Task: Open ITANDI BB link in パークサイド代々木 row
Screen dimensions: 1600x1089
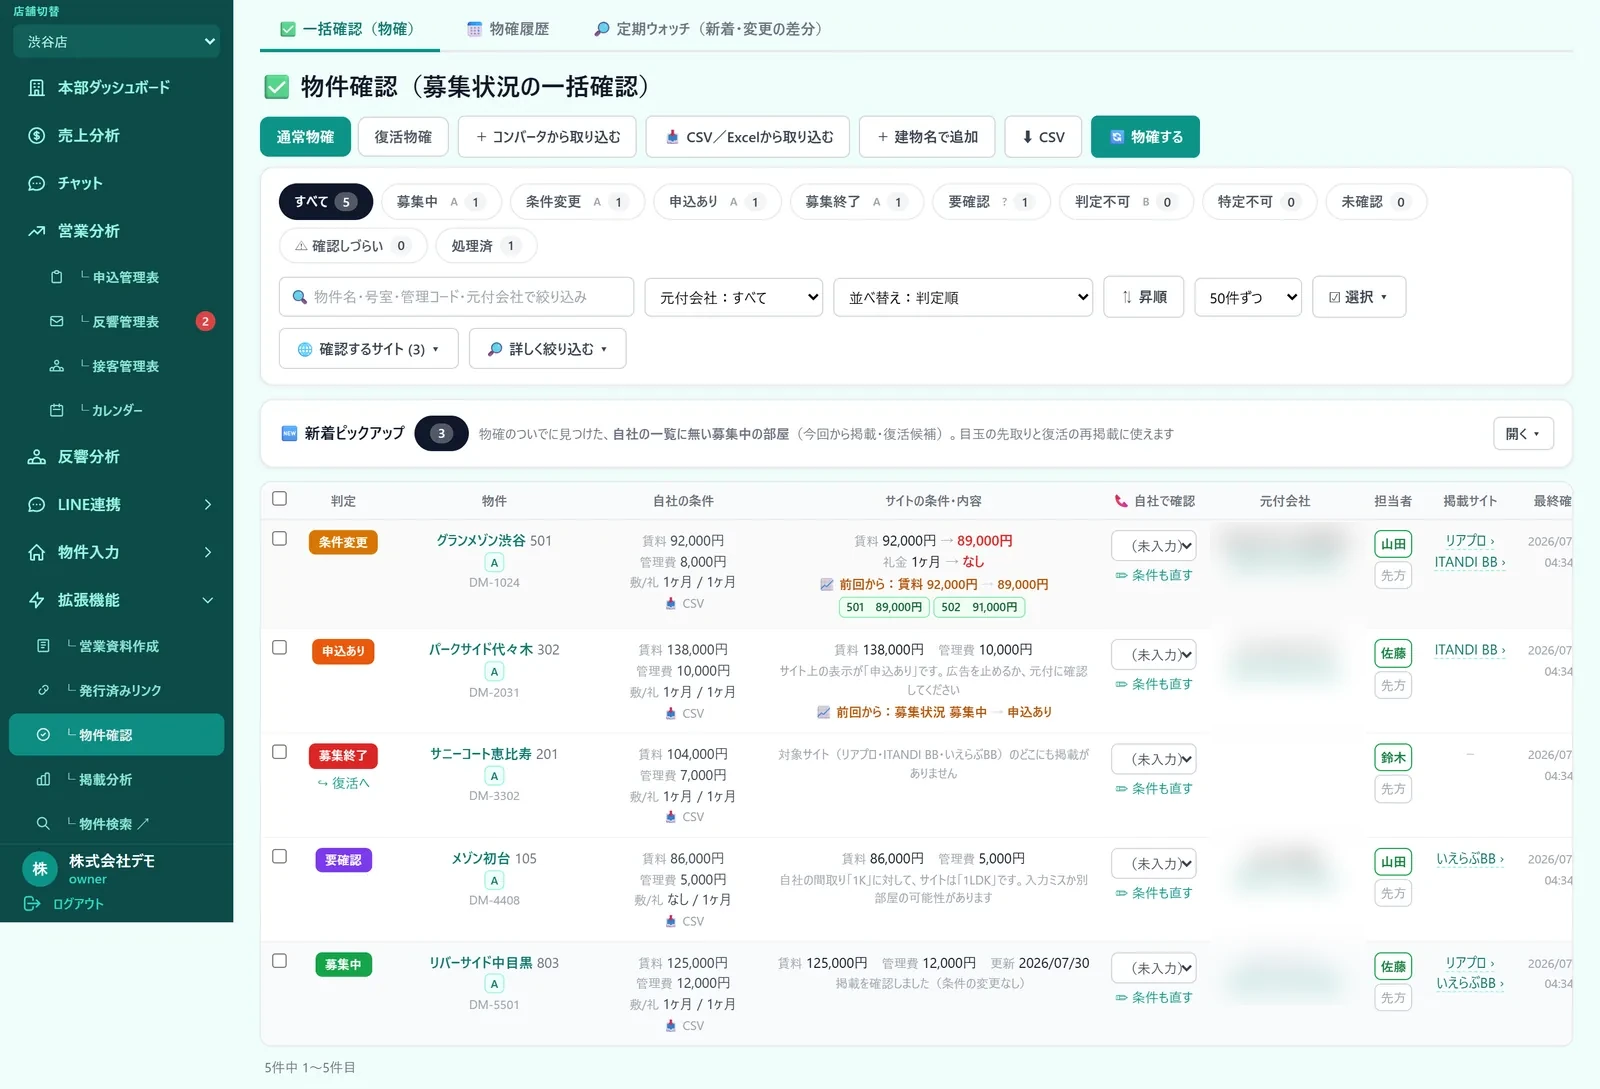Action: click(x=1469, y=650)
